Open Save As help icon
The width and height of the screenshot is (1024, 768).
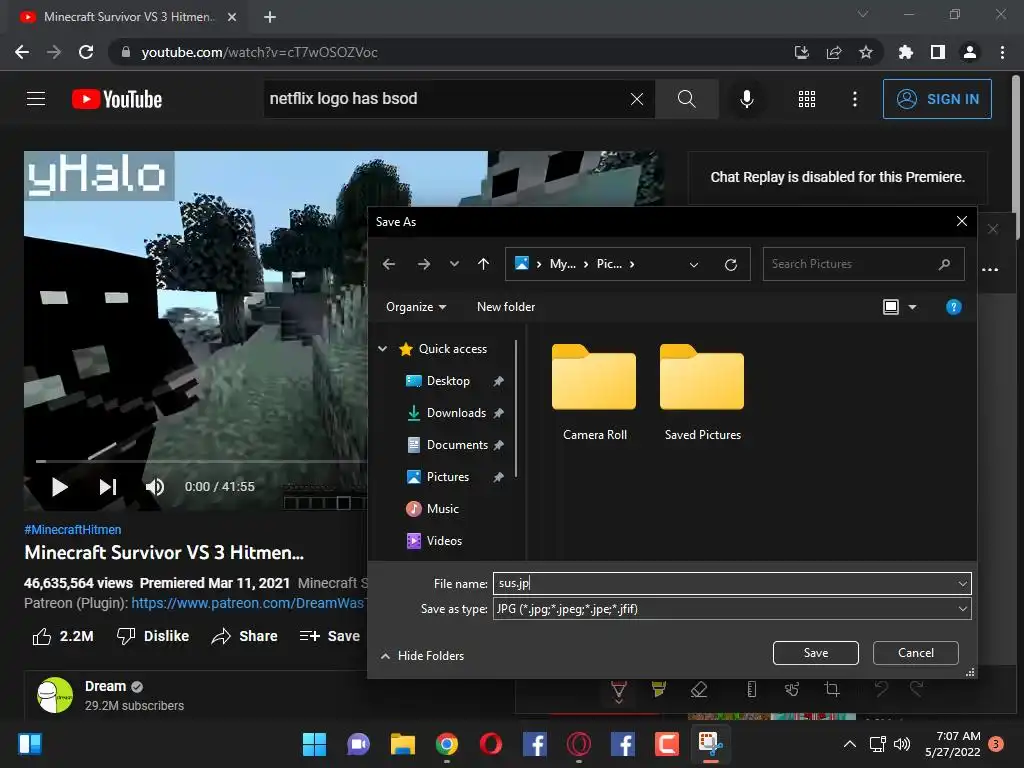(x=953, y=307)
